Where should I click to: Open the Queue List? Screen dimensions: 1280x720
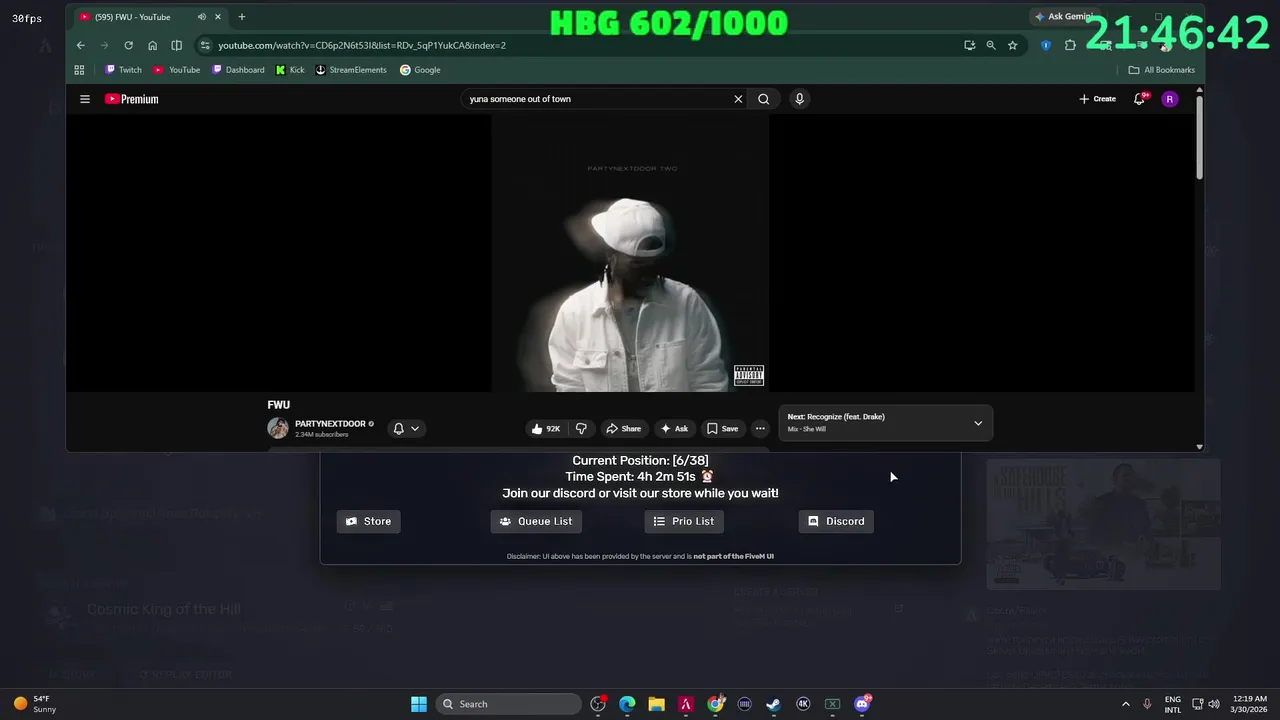coord(536,521)
